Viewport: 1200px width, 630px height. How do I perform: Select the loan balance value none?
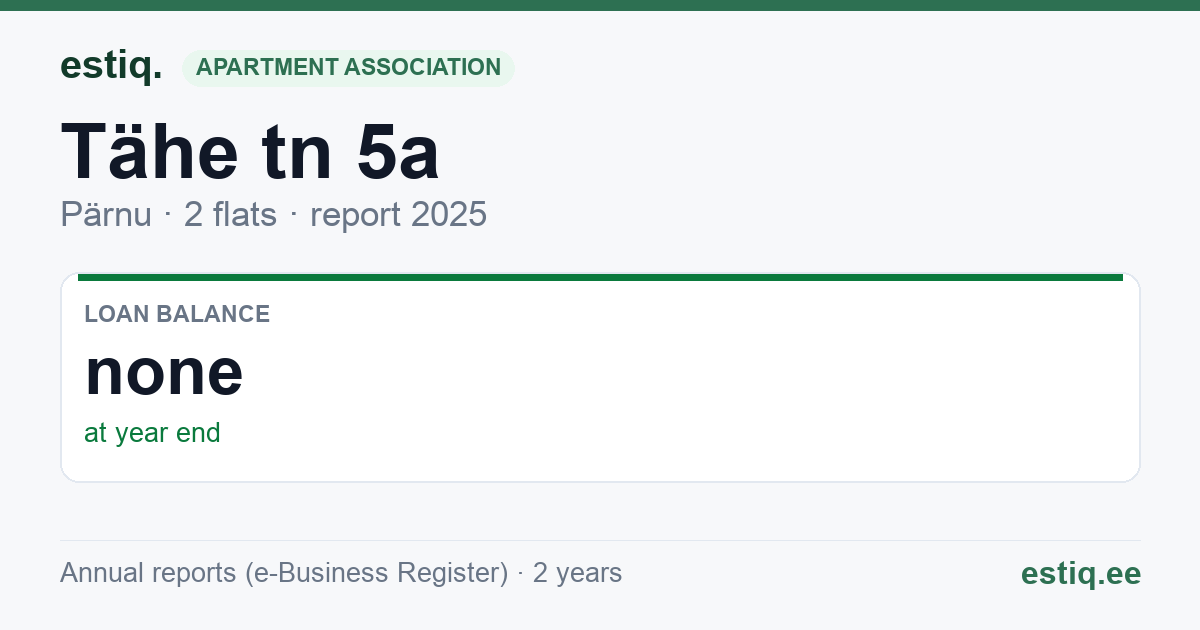164,371
